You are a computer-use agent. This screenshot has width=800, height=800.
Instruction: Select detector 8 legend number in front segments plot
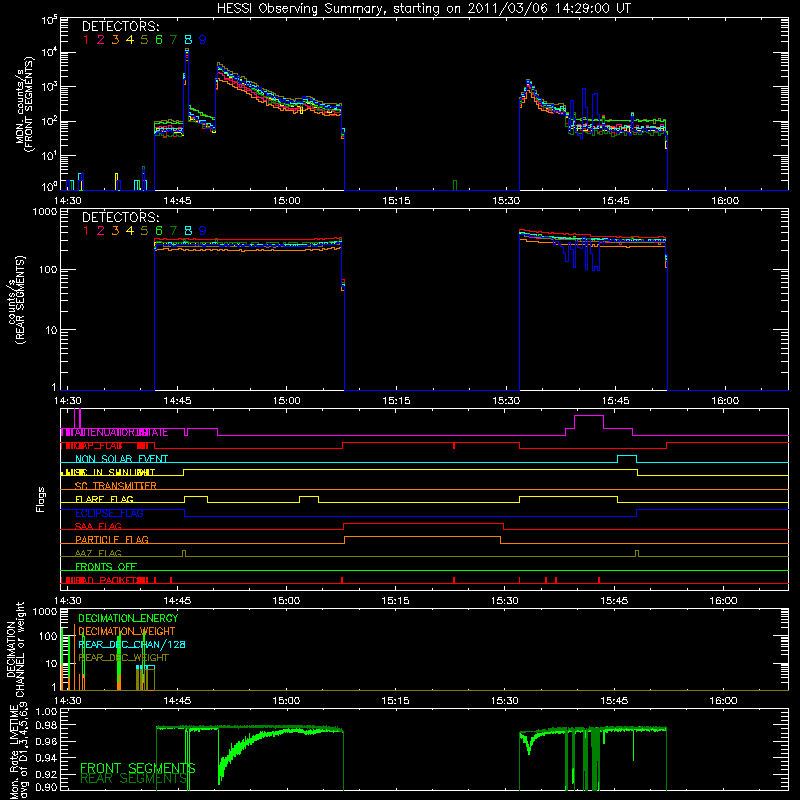188,40
